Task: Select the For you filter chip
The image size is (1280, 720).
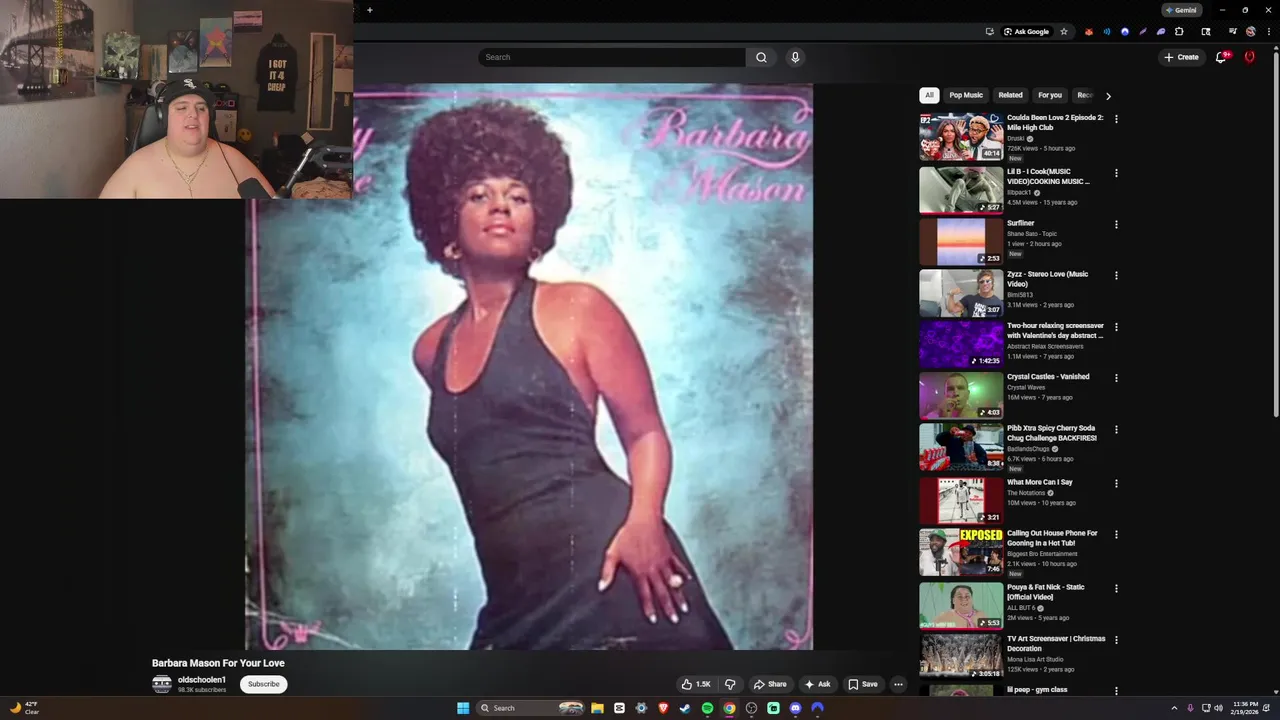Action: coord(1050,95)
